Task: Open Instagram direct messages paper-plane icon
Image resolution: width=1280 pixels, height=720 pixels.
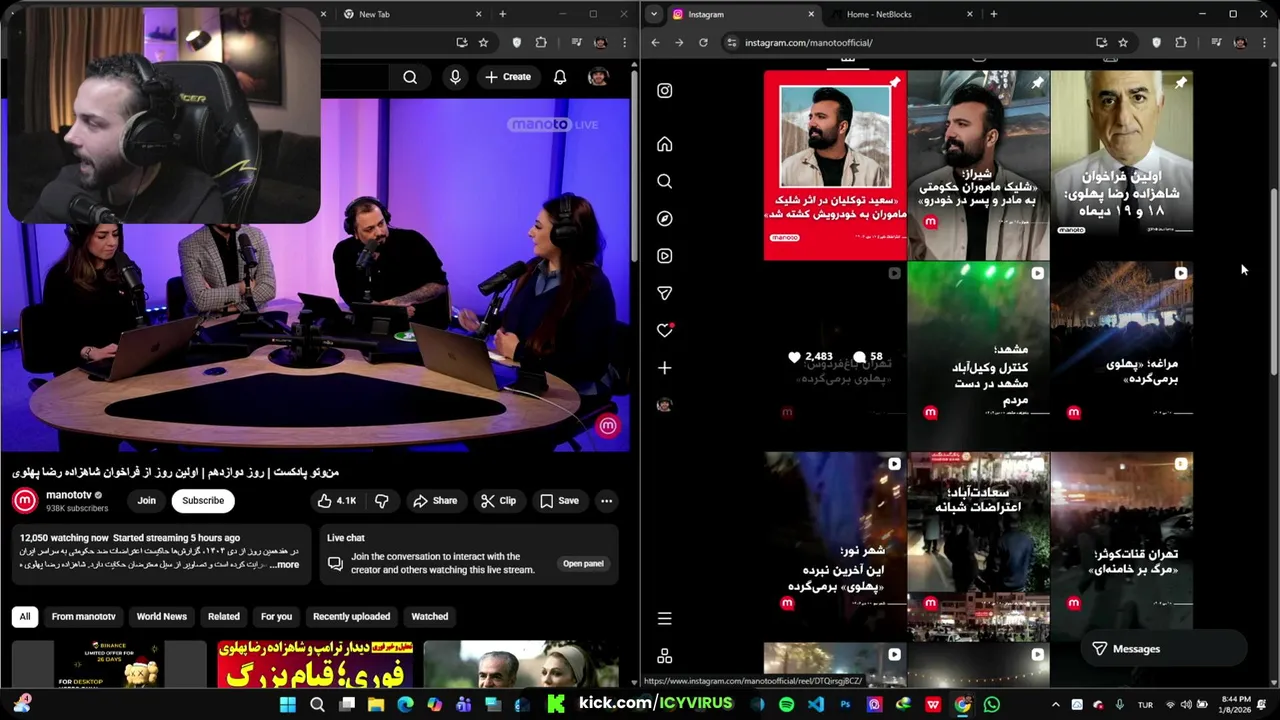Action: pyautogui.click(x=665, y=293)
